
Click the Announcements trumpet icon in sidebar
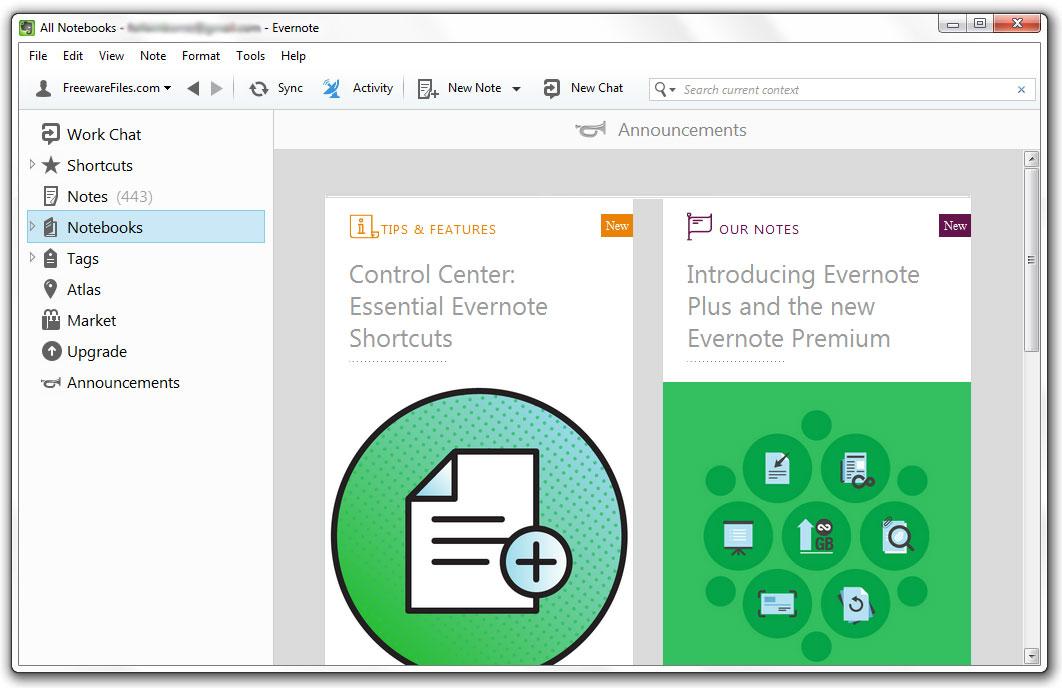[x=51, y=383]
